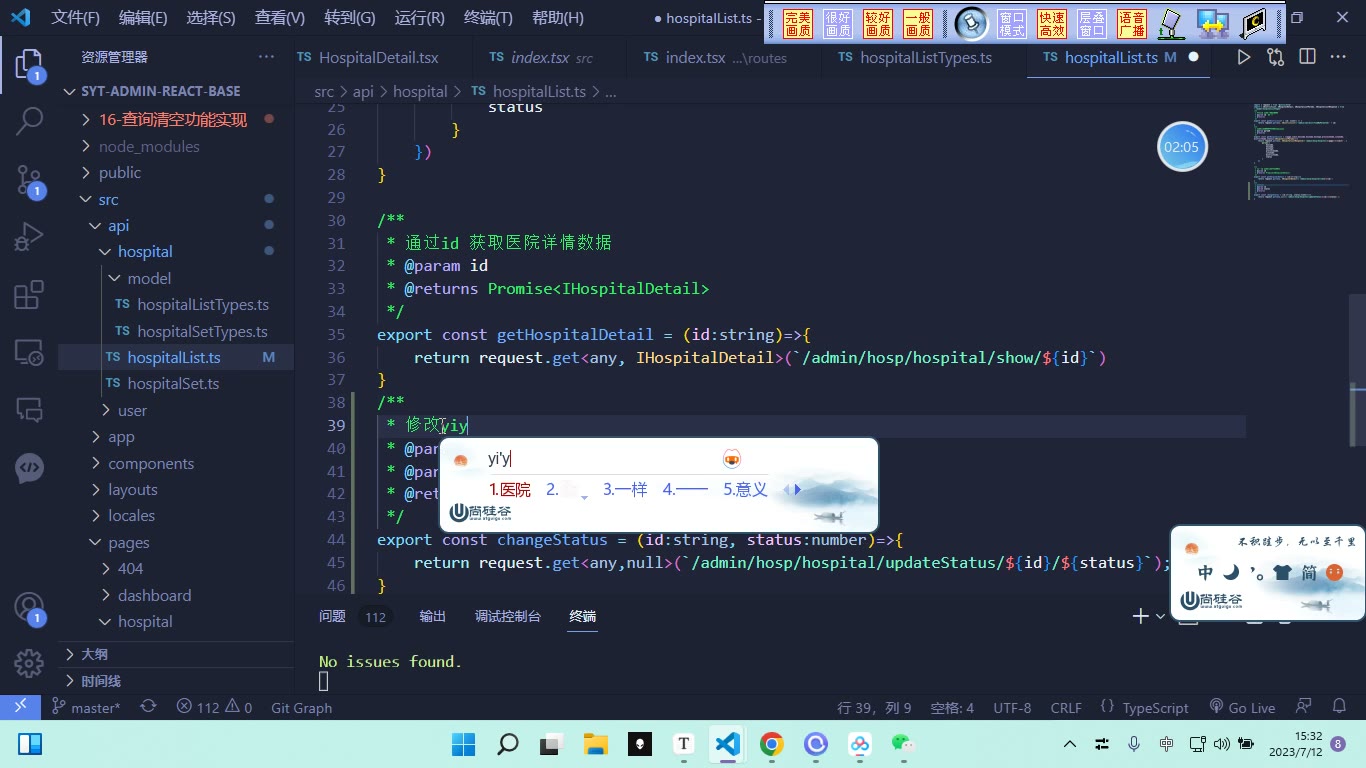The height and width of the screenshot is (768, 1366).
Task: Click the Split Editor icon
Action: (1307, 58)
